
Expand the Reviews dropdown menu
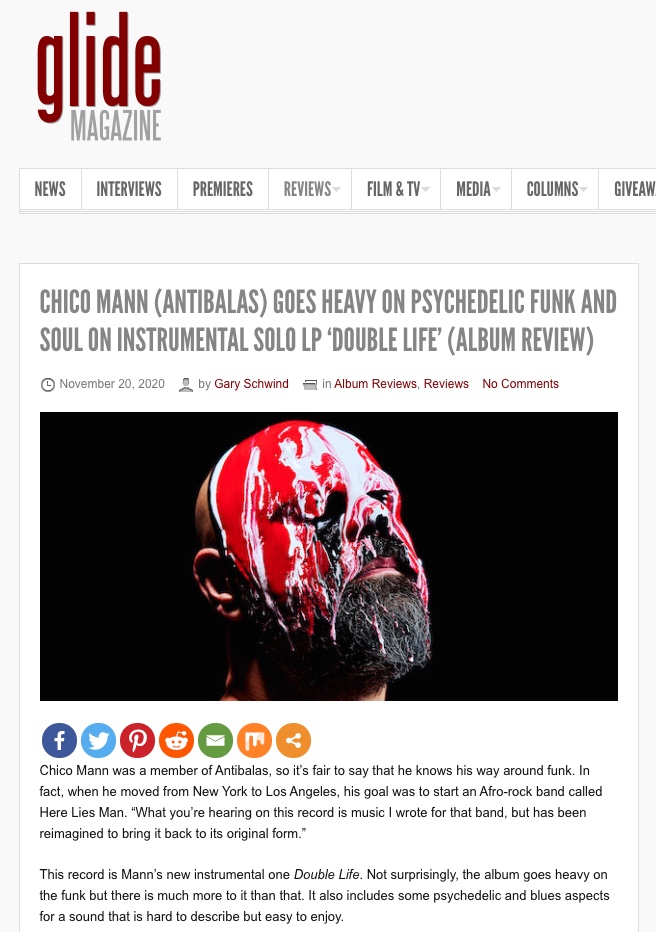coord(310,189)
